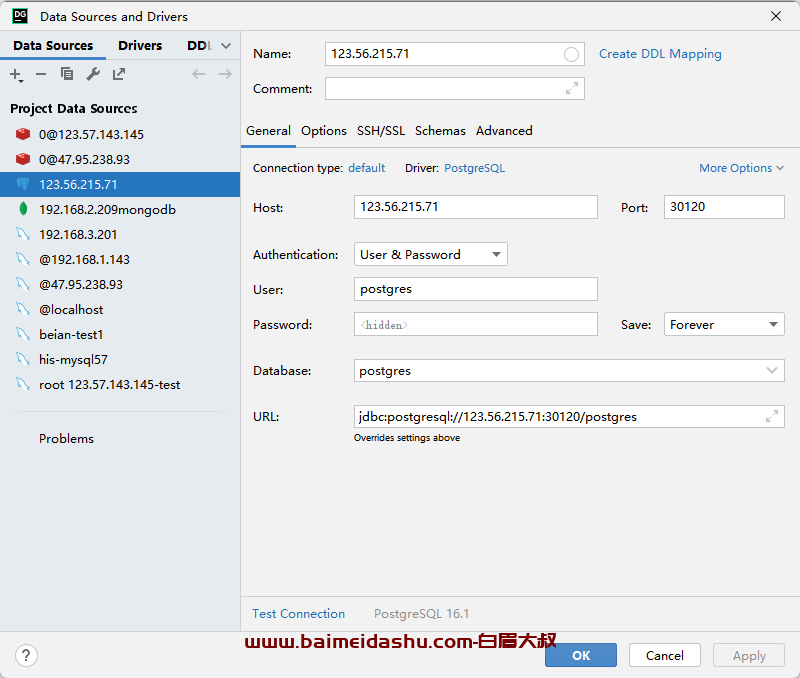The image size is (800, 678).
Task: Expand the Database combo box chevron
Action: click(771, 370)
